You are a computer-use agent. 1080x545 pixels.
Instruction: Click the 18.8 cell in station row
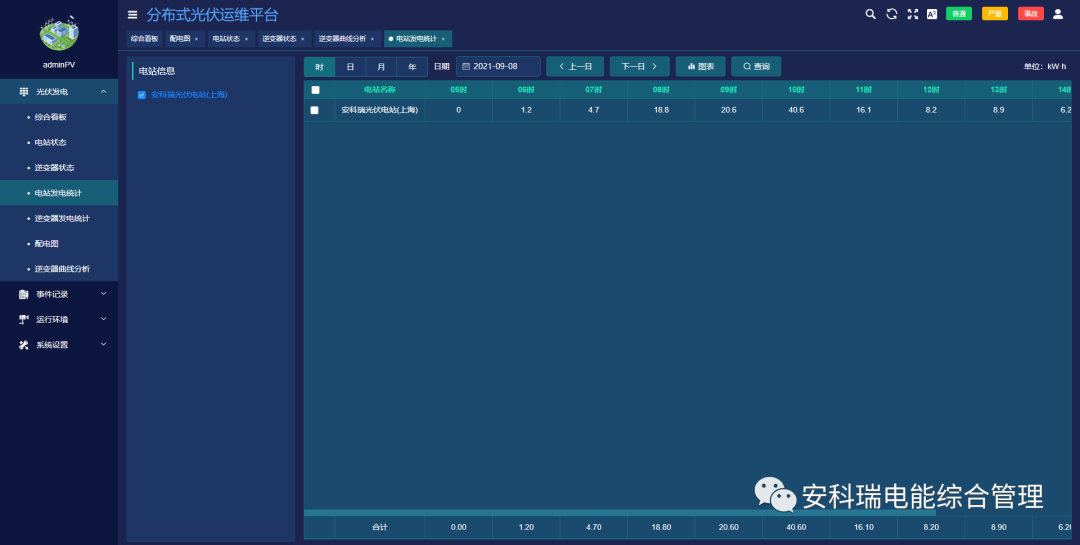point(661,110)
